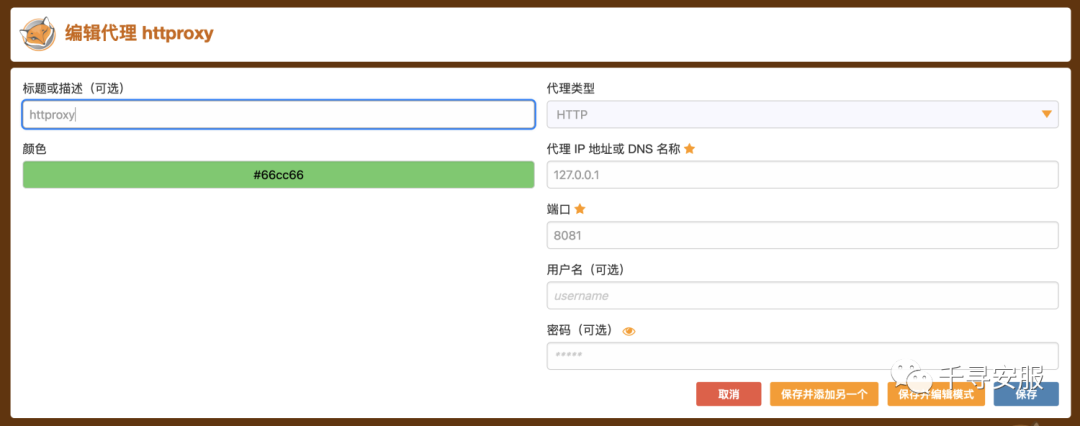The image size is (1080, 426).
Task: Click 保存并添加另一个 button
Action: click(824, 394)
